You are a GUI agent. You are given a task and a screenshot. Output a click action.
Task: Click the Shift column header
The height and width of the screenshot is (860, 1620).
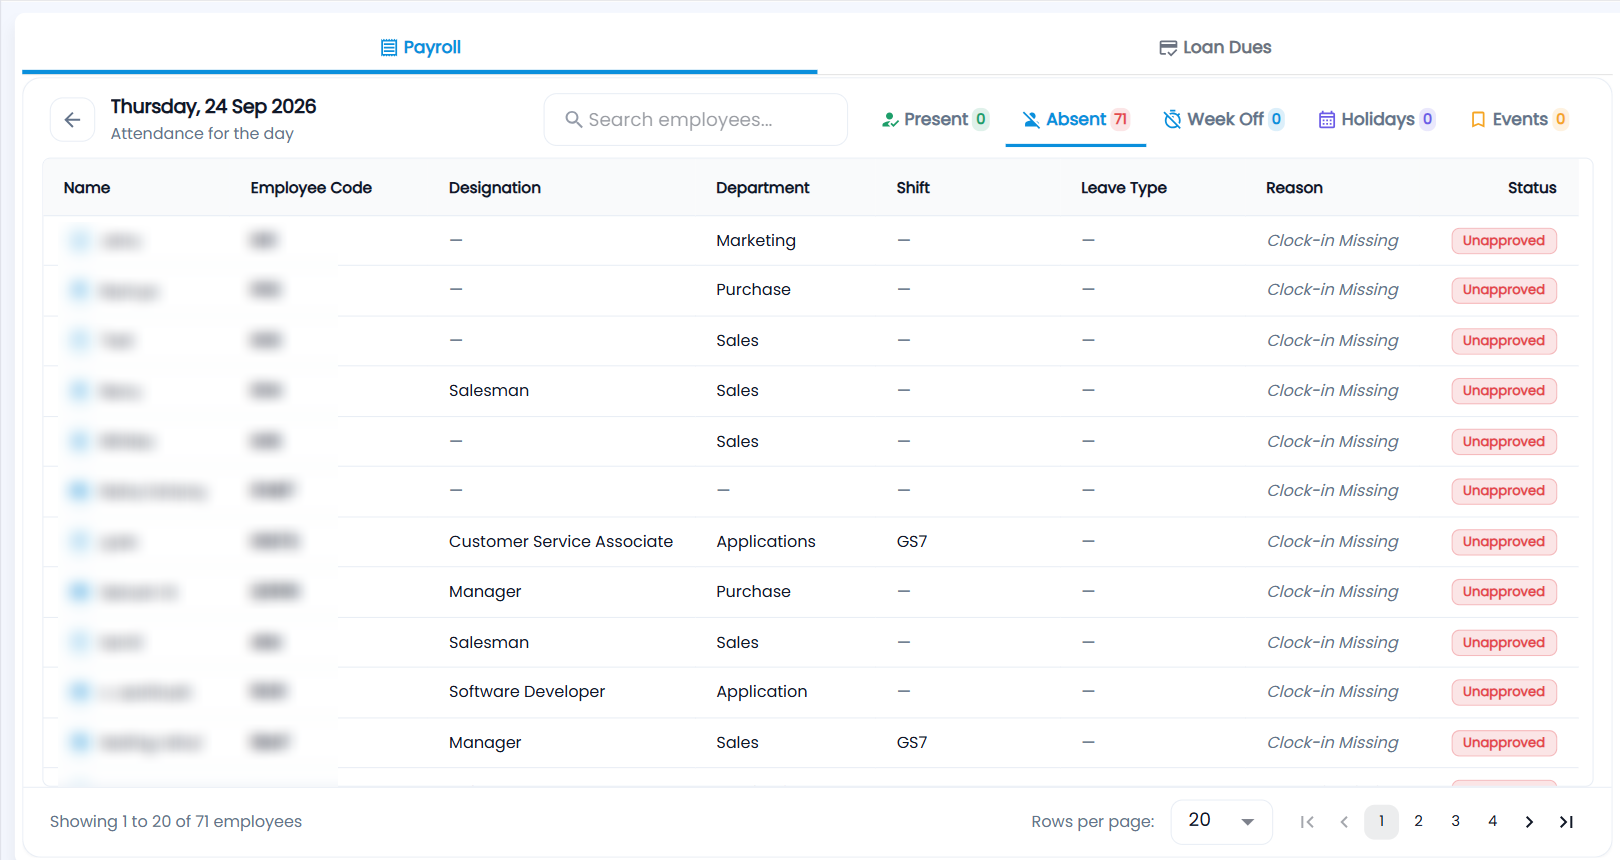[913, 188]
